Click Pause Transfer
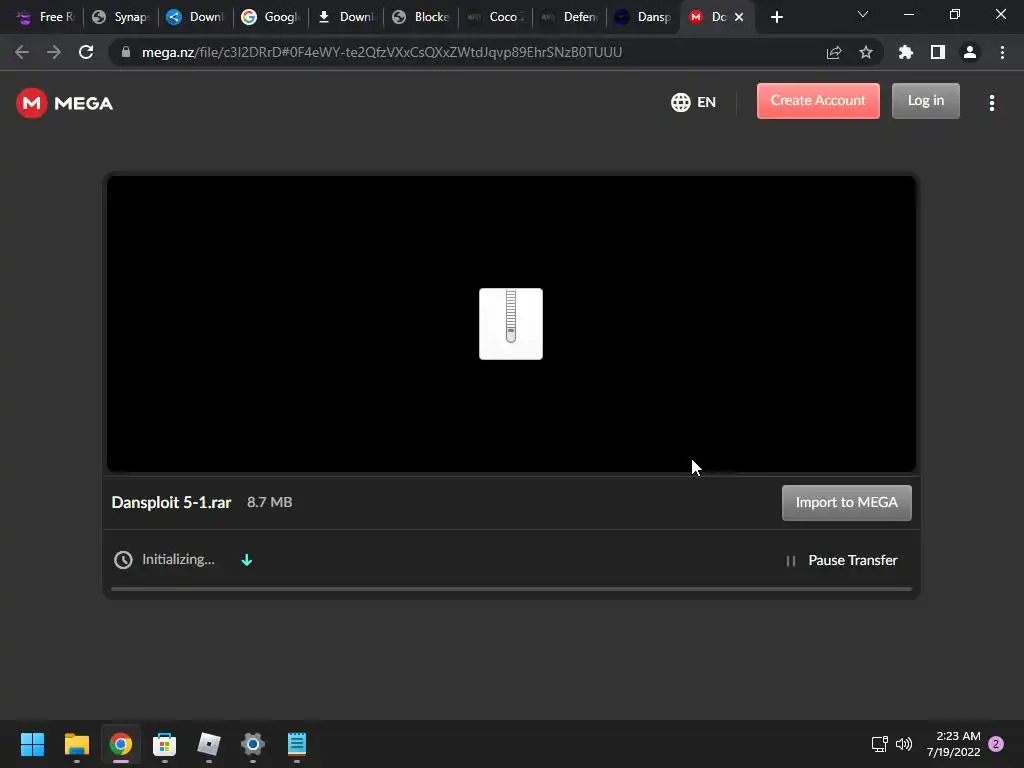1024x768 pixels. click(852, 560)
